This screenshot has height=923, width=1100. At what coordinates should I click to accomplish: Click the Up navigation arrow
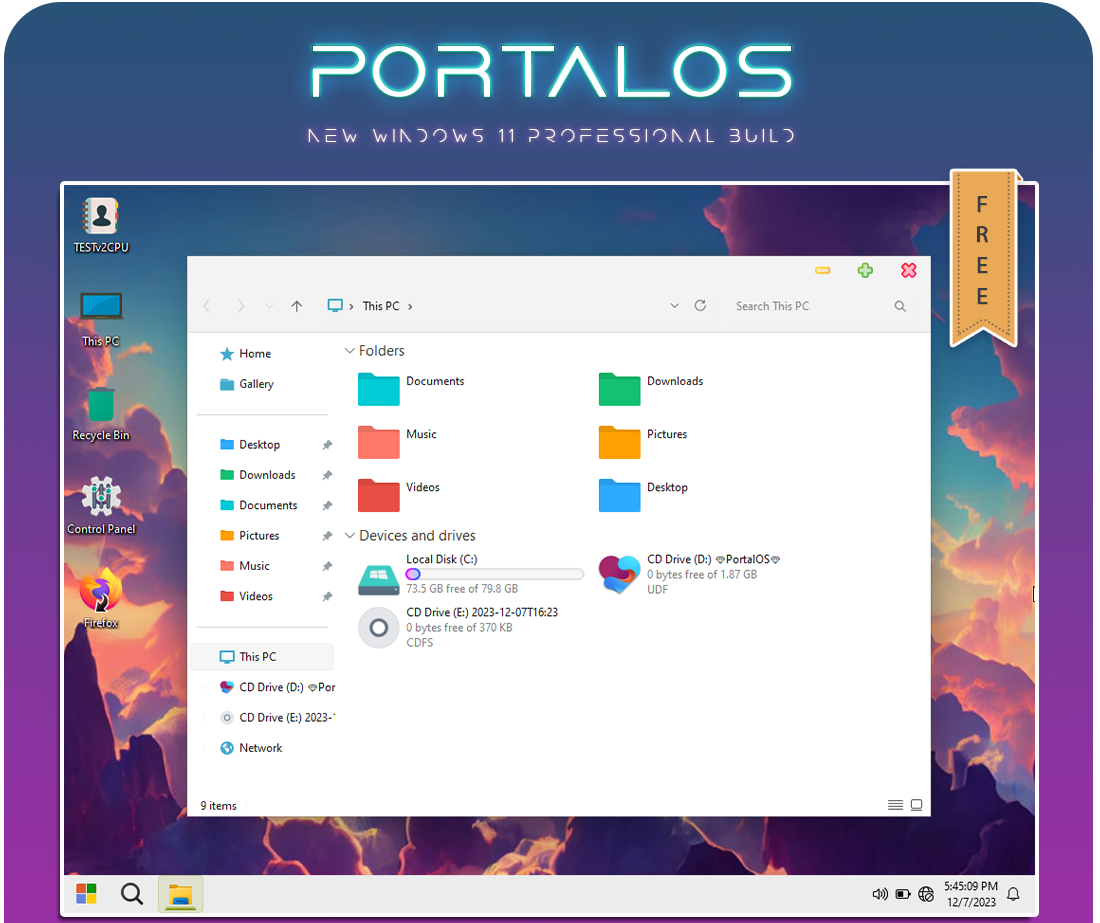tap(296, 306)
